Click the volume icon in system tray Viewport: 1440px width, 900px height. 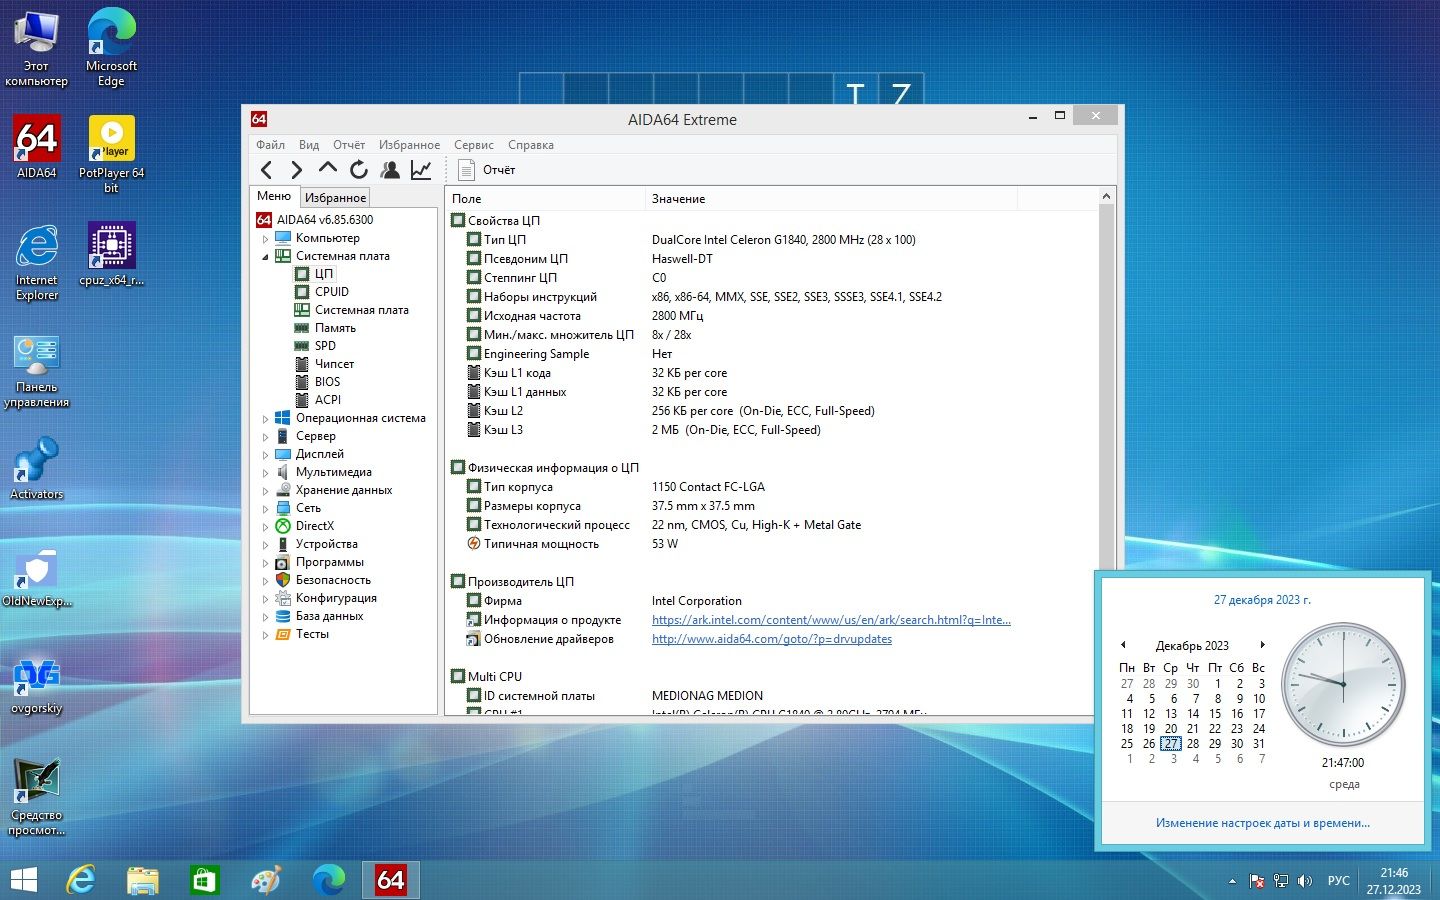pos(1304,881)
